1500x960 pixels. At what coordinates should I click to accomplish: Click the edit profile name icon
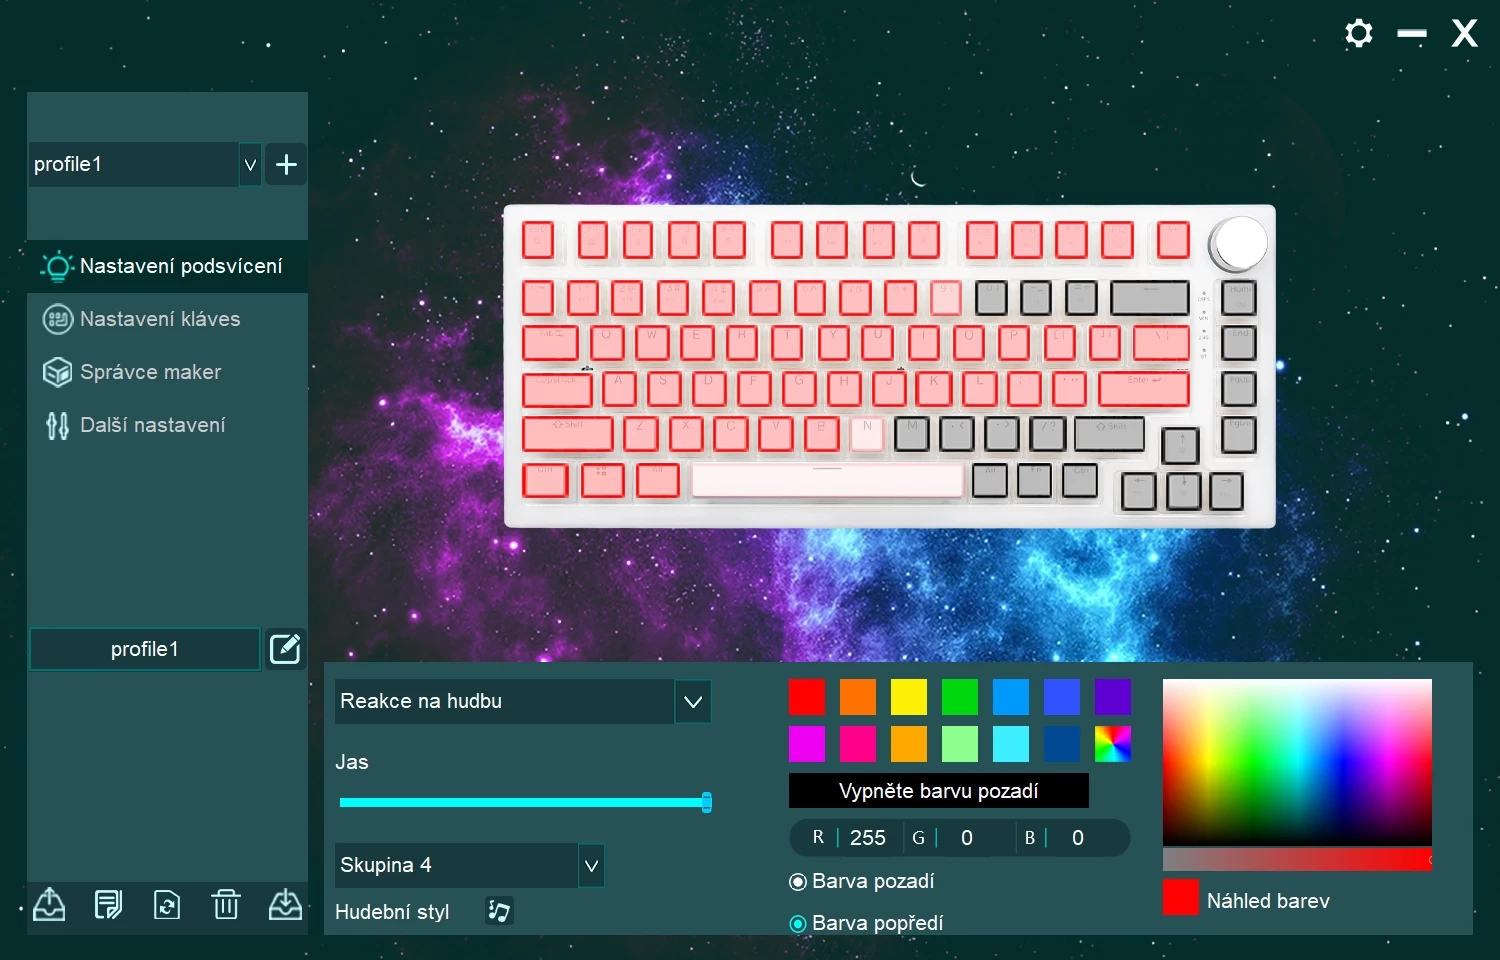tap(285, 649)
